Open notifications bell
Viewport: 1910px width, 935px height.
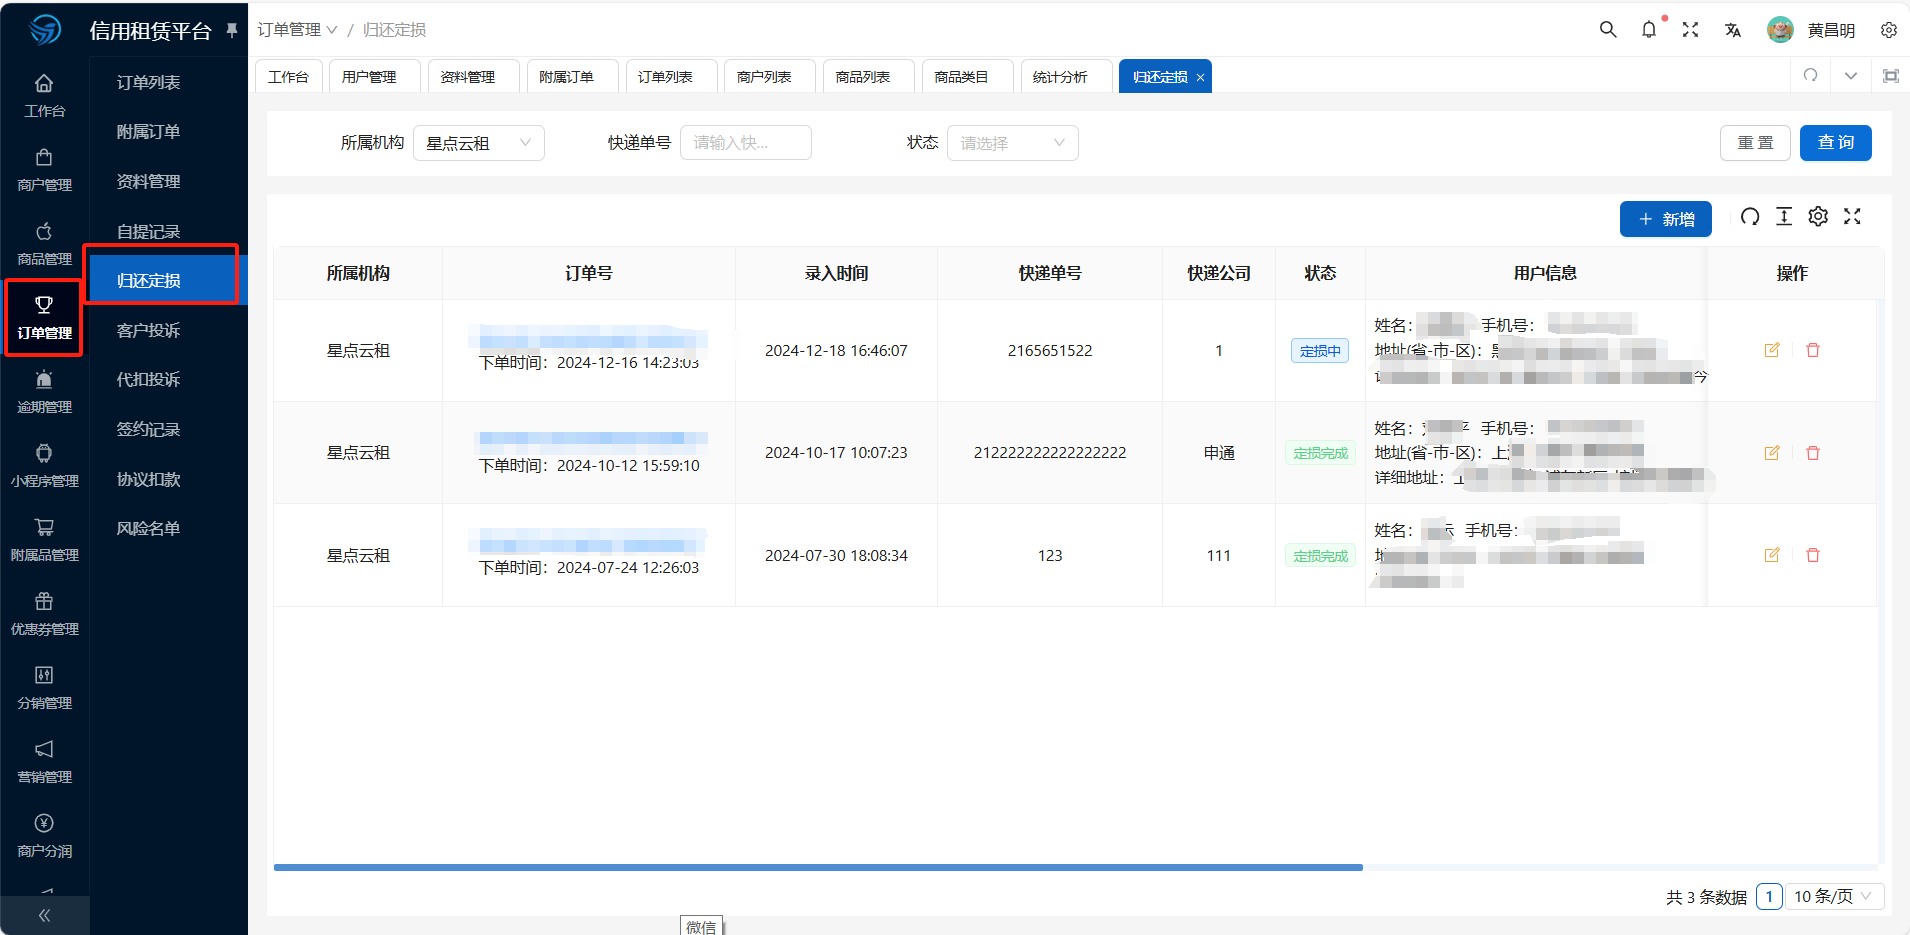pyautogui.click(x=1649, y=30)
